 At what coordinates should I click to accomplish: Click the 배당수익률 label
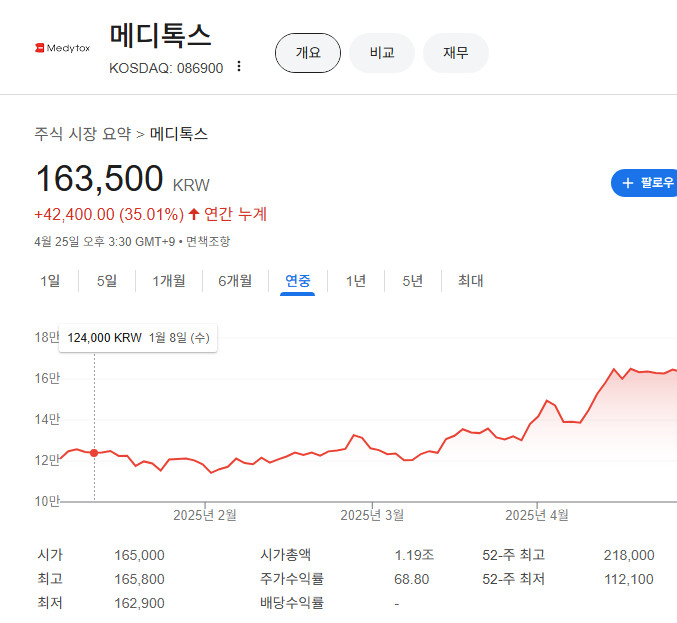[x=292, y=603]
